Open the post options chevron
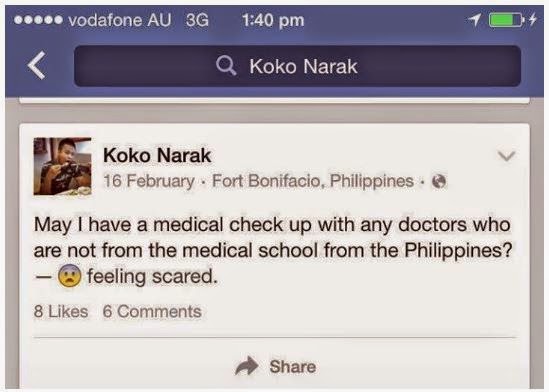The image size is (549, 392). tap(506, 156)
